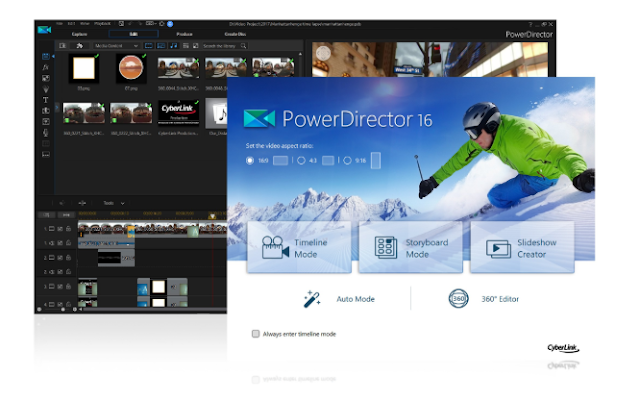Launch Storyboard Mode
Screen dimensions: 640x401
(x=411, y=247)
